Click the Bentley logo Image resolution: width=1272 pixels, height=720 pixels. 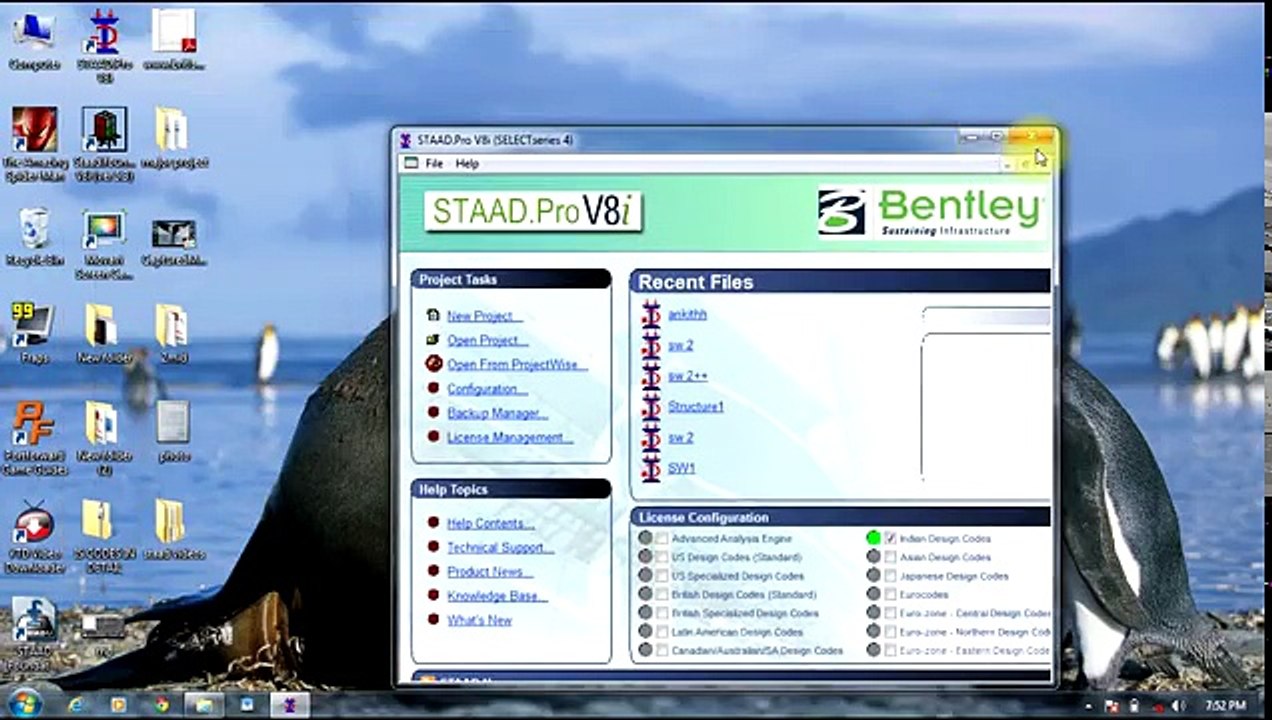pos(930,212)
